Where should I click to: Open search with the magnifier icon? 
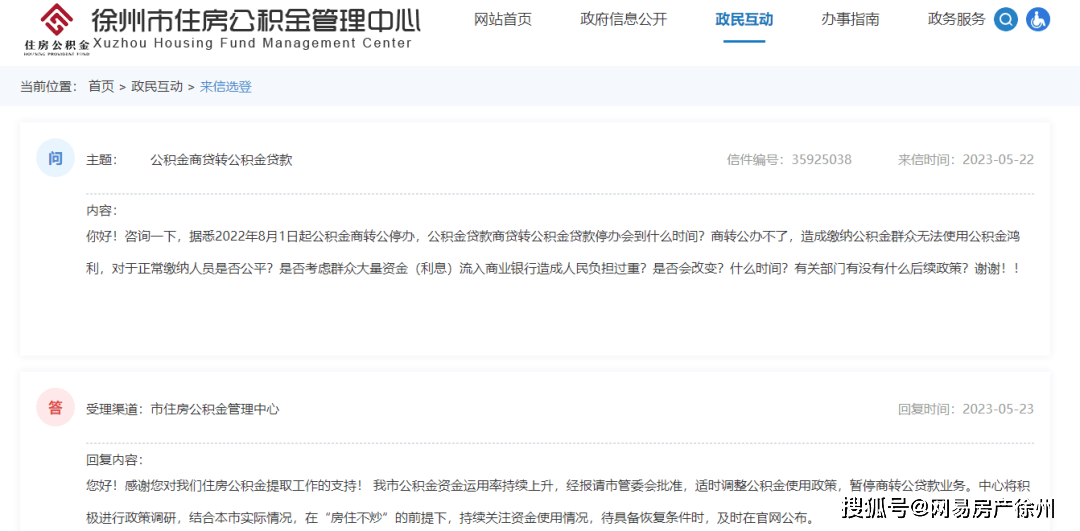(x=1006, y=19)
